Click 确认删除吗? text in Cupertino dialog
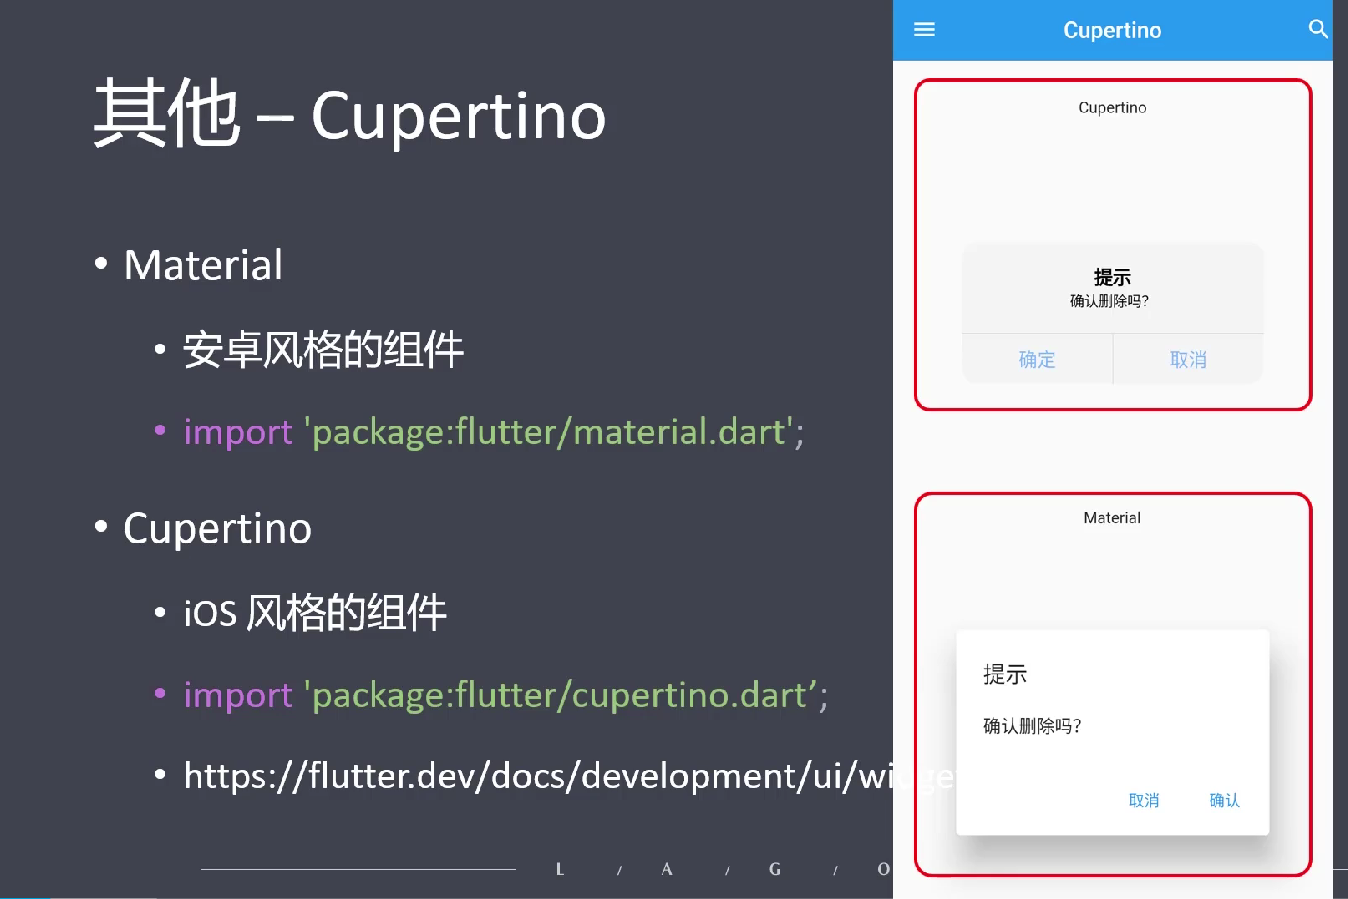 tap(1109, 301)
